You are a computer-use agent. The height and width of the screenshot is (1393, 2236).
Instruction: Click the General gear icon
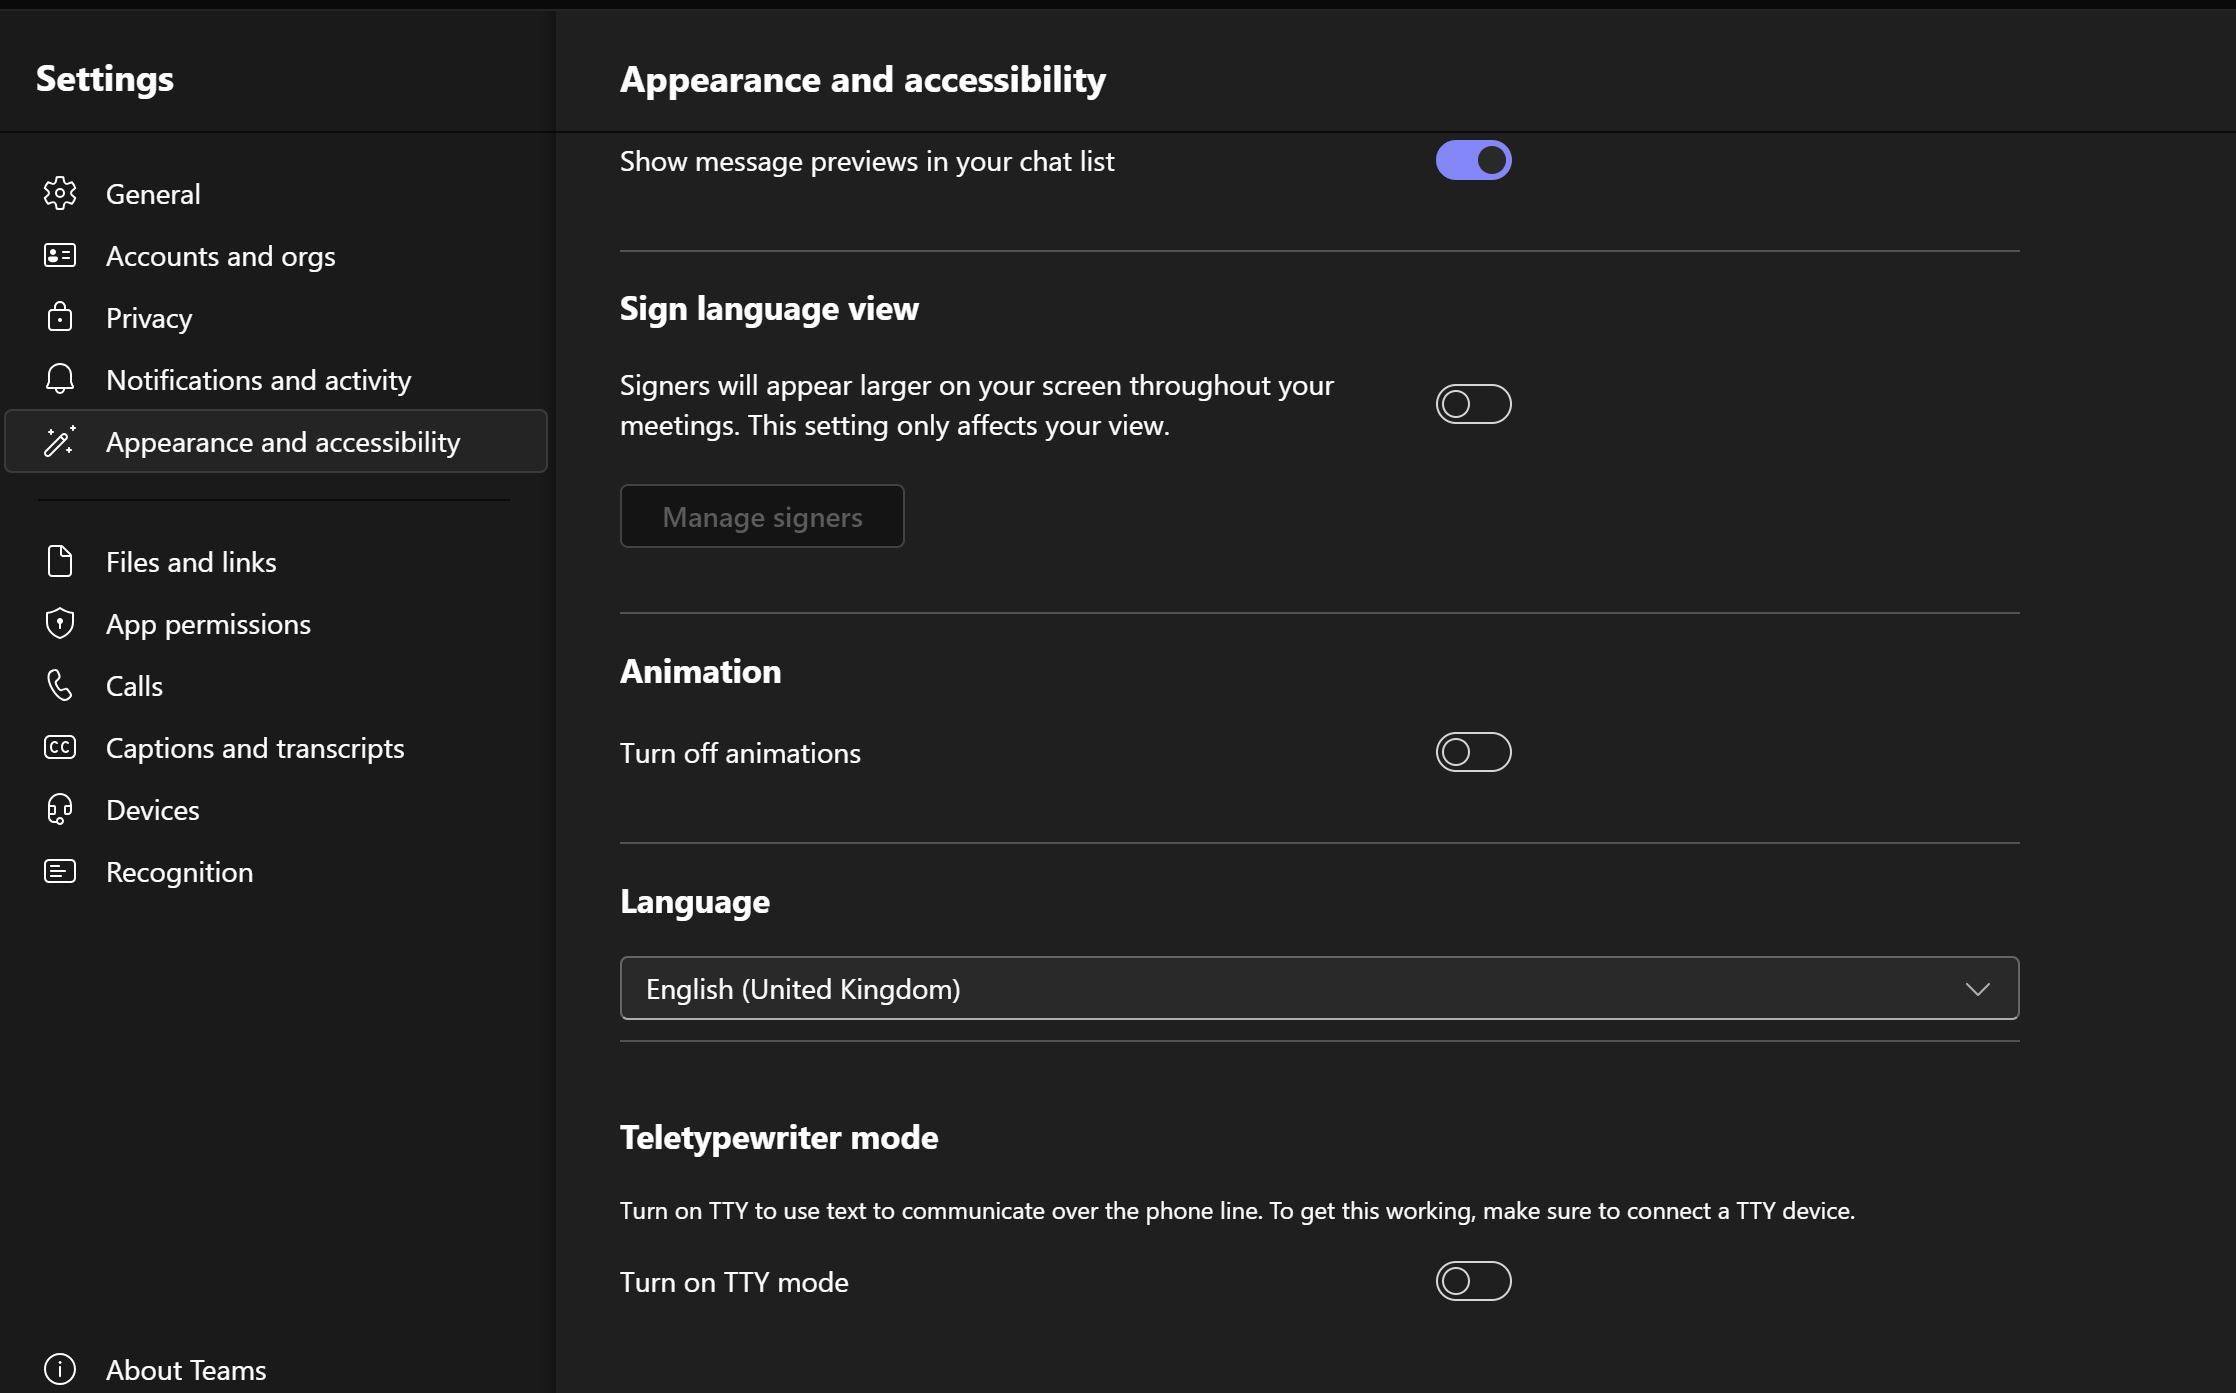(x=60, y=194)
